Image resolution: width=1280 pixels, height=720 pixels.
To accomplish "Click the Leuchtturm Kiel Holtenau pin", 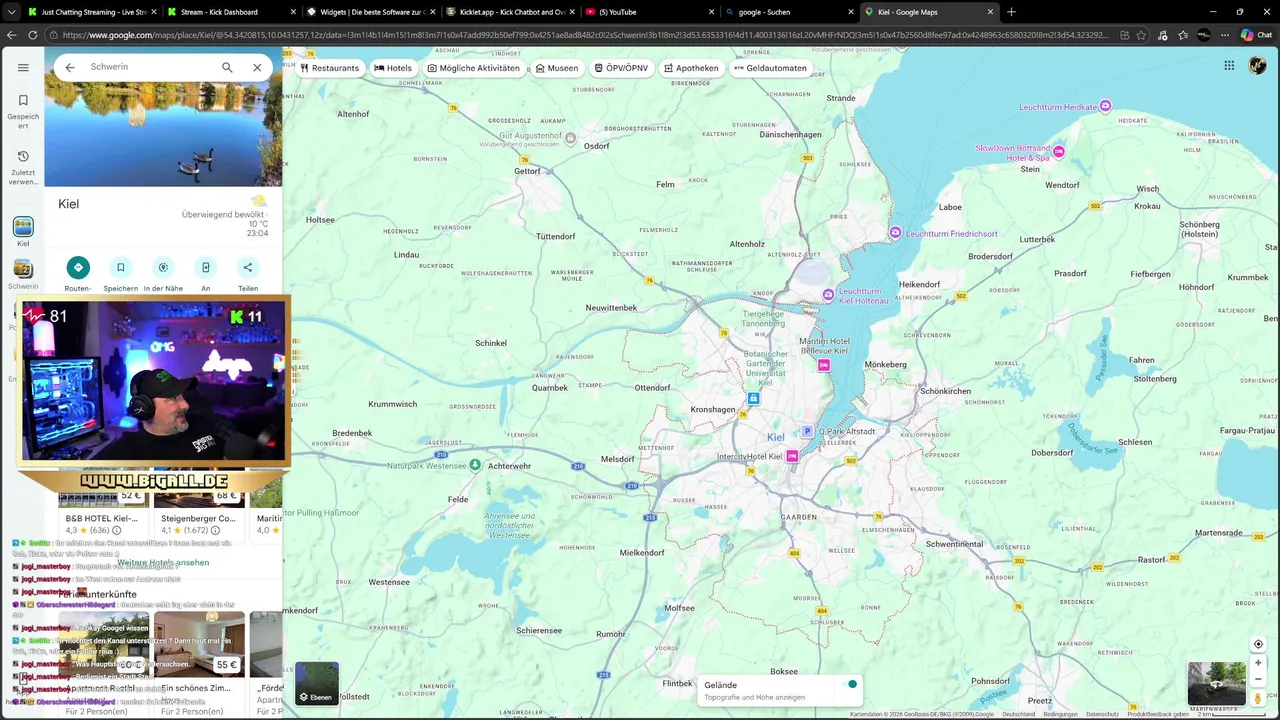I will (828, 294).
